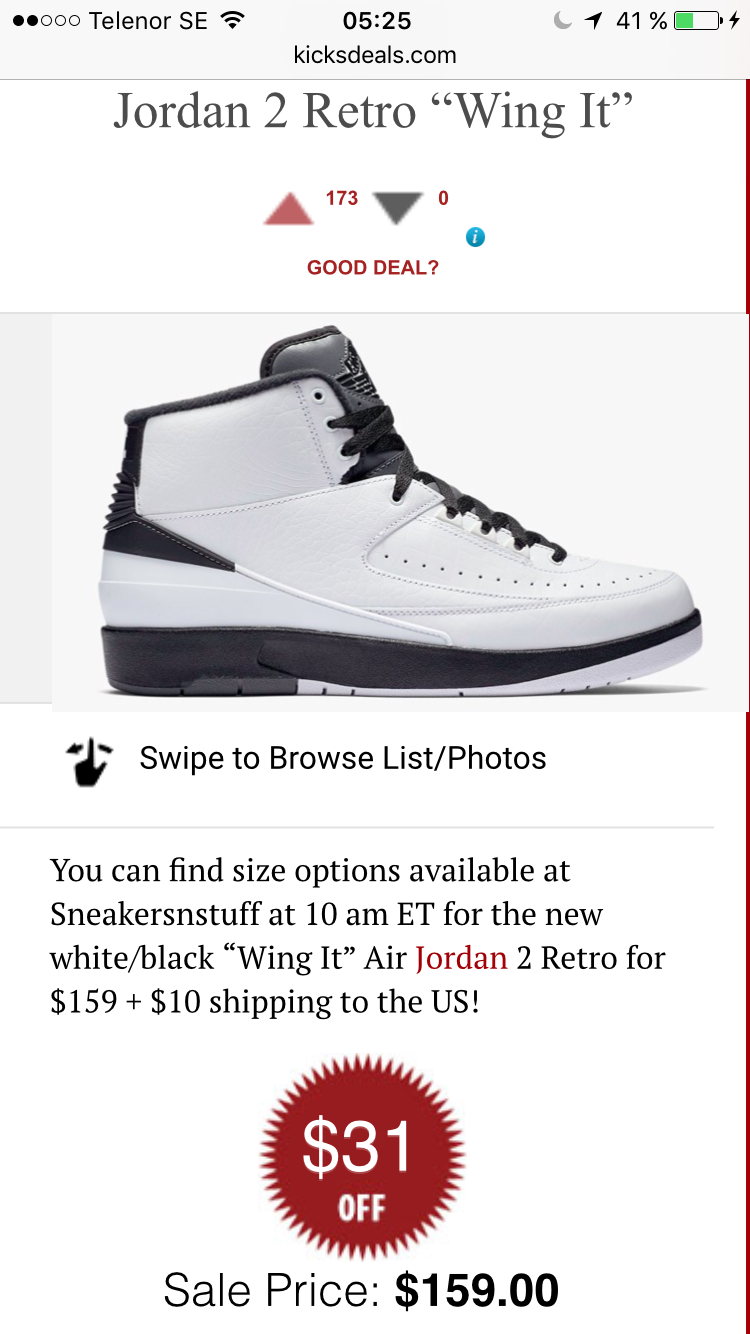The width and height of the screenshot is (750, 1334).
Task: Tap the 05:25 clock in status bar
Action: pyautogui.click(x=377, y=20)
